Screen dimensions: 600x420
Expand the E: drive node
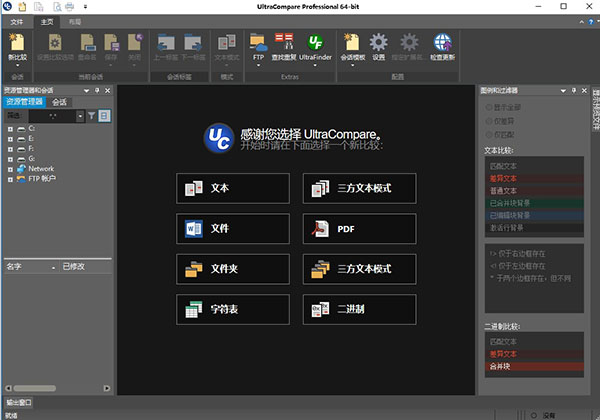[10, 139]
